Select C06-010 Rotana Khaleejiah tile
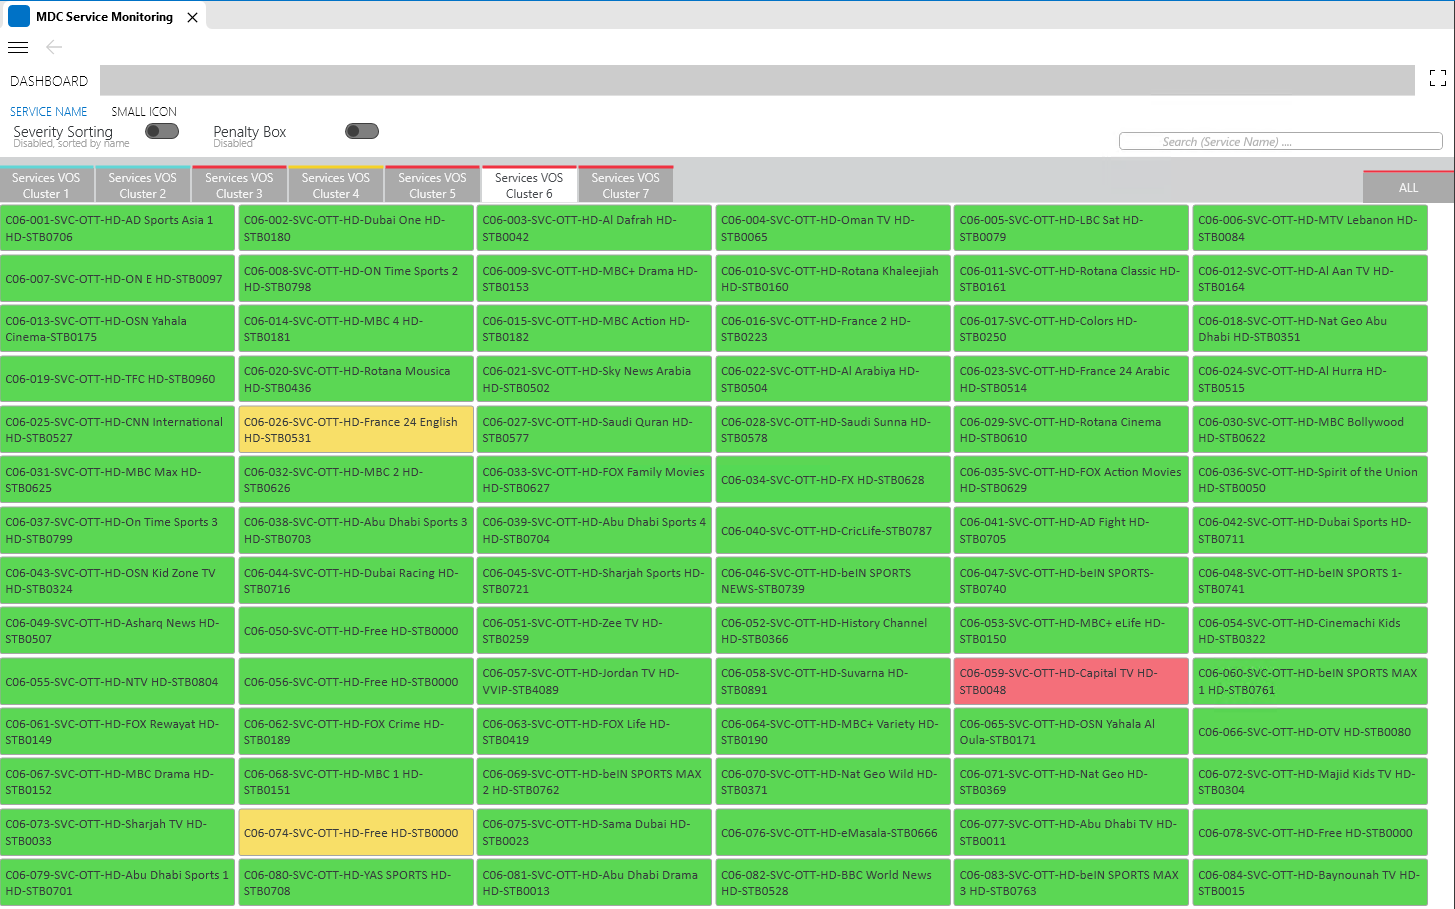The height and width of the screenshot is (909, 1455). tap(833, 278)
